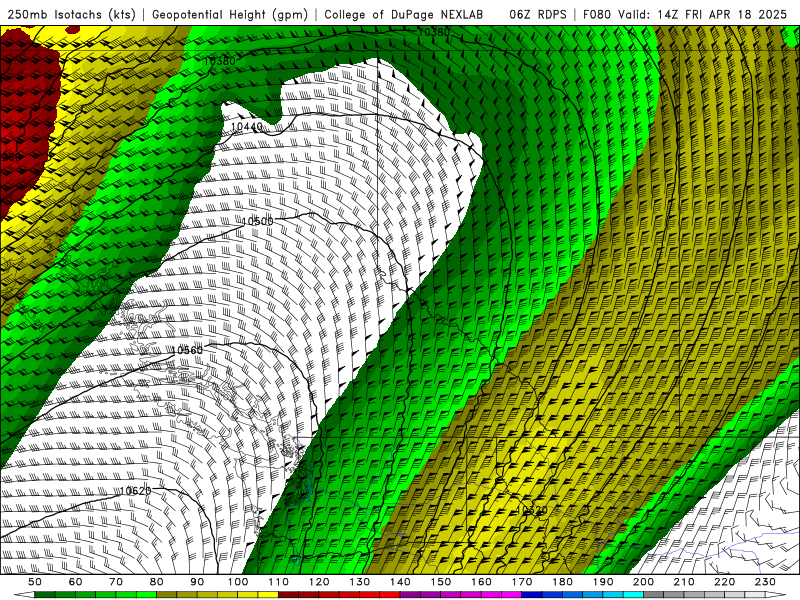Click the 200 knot colorbar label
The image size is (800, 600).
click(643, 582)
